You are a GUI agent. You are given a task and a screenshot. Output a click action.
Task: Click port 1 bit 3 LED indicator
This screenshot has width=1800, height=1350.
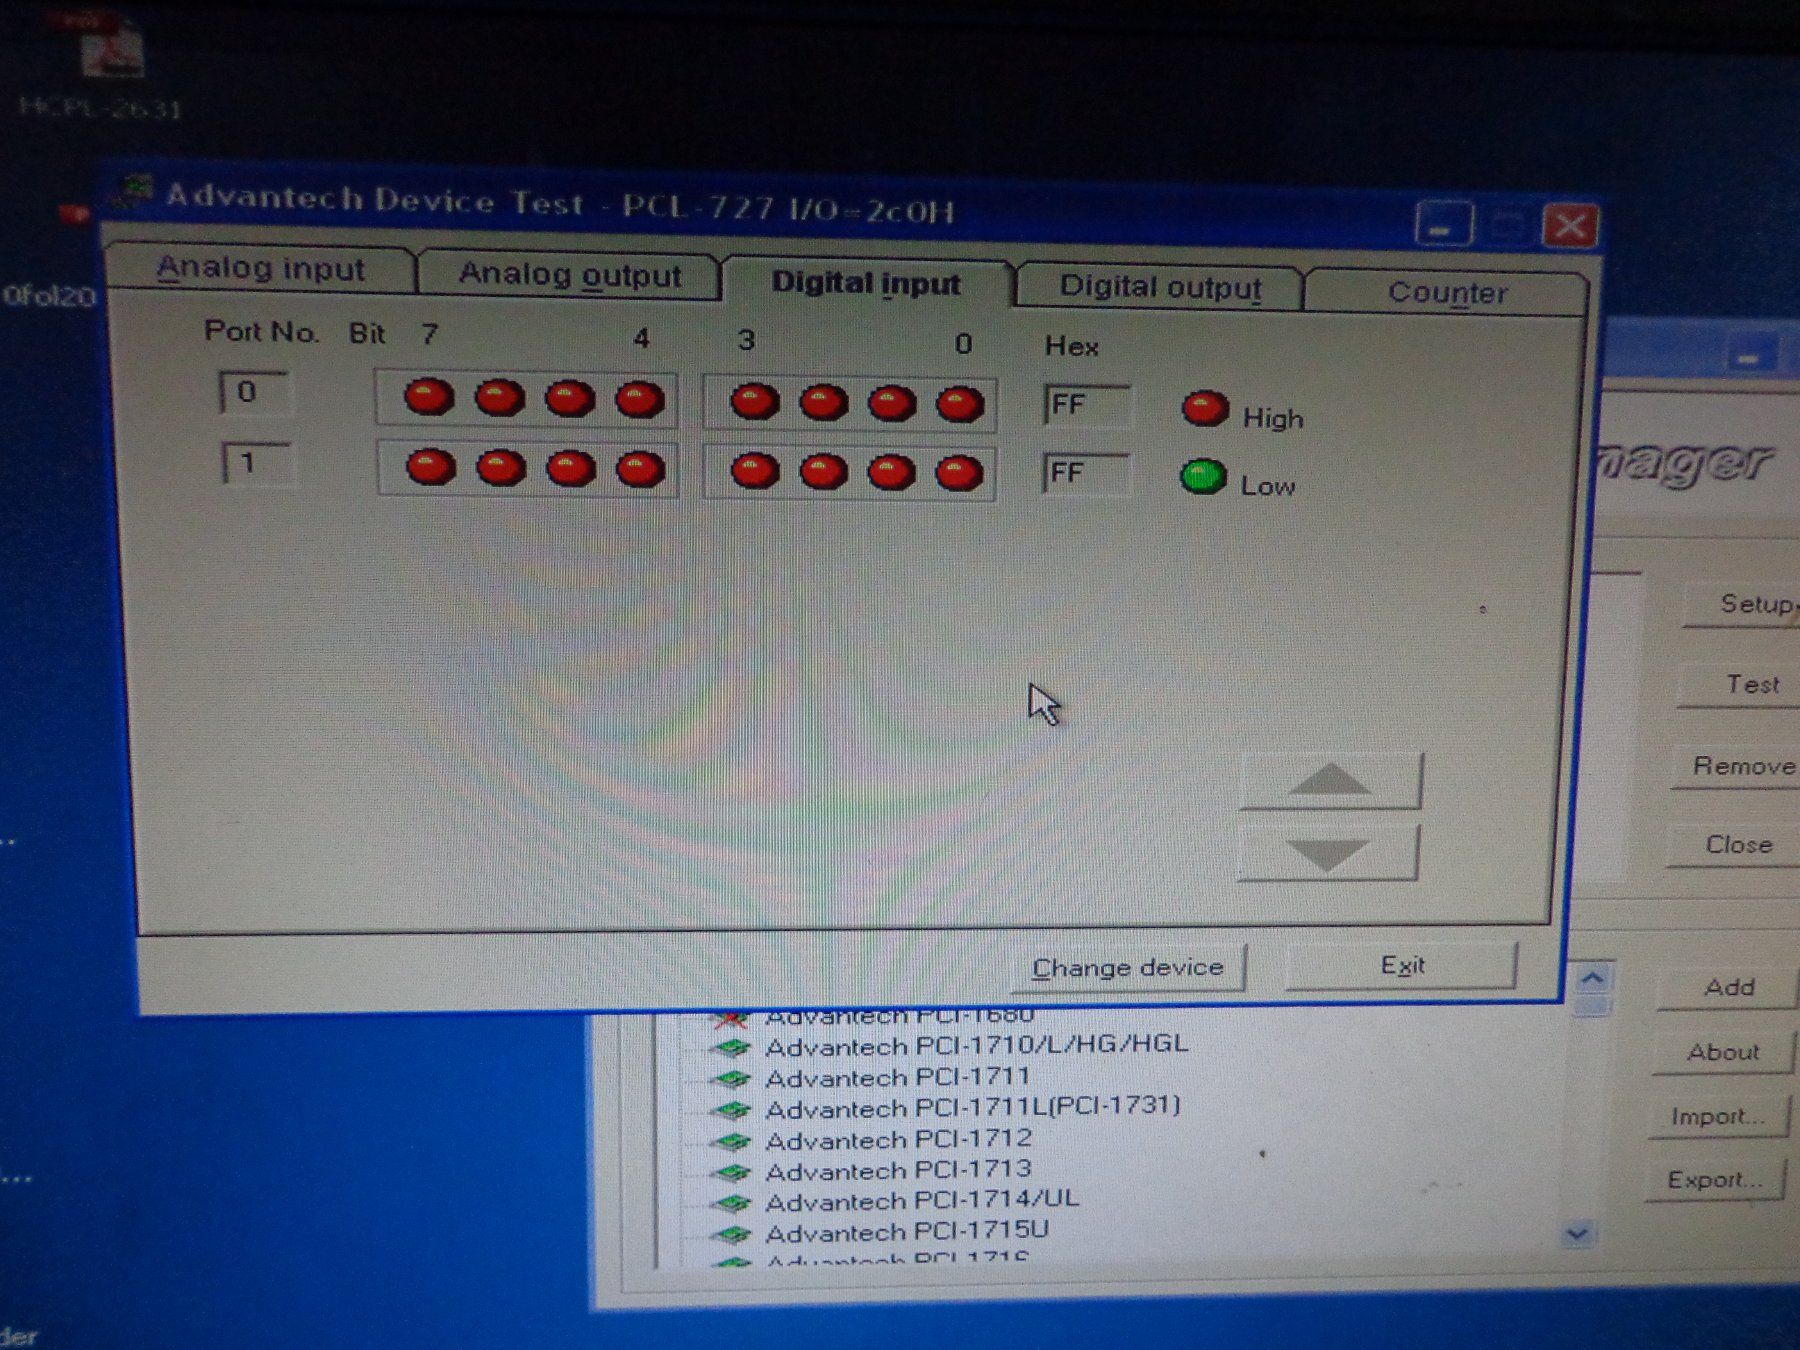click(x=755, y=471)
